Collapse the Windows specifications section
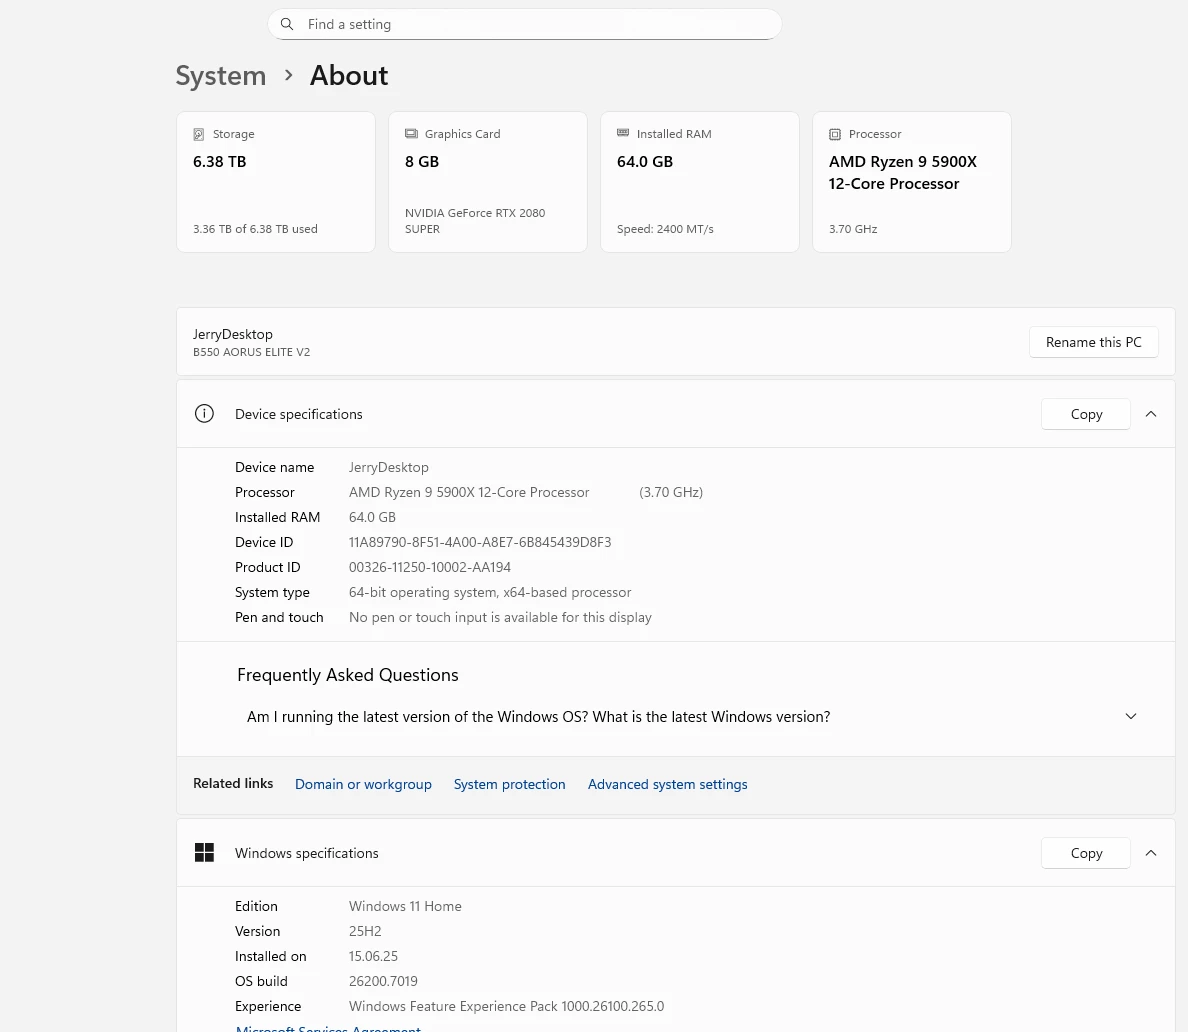The width and height of the screenshot is (1188, 1032). point(1151,853)
